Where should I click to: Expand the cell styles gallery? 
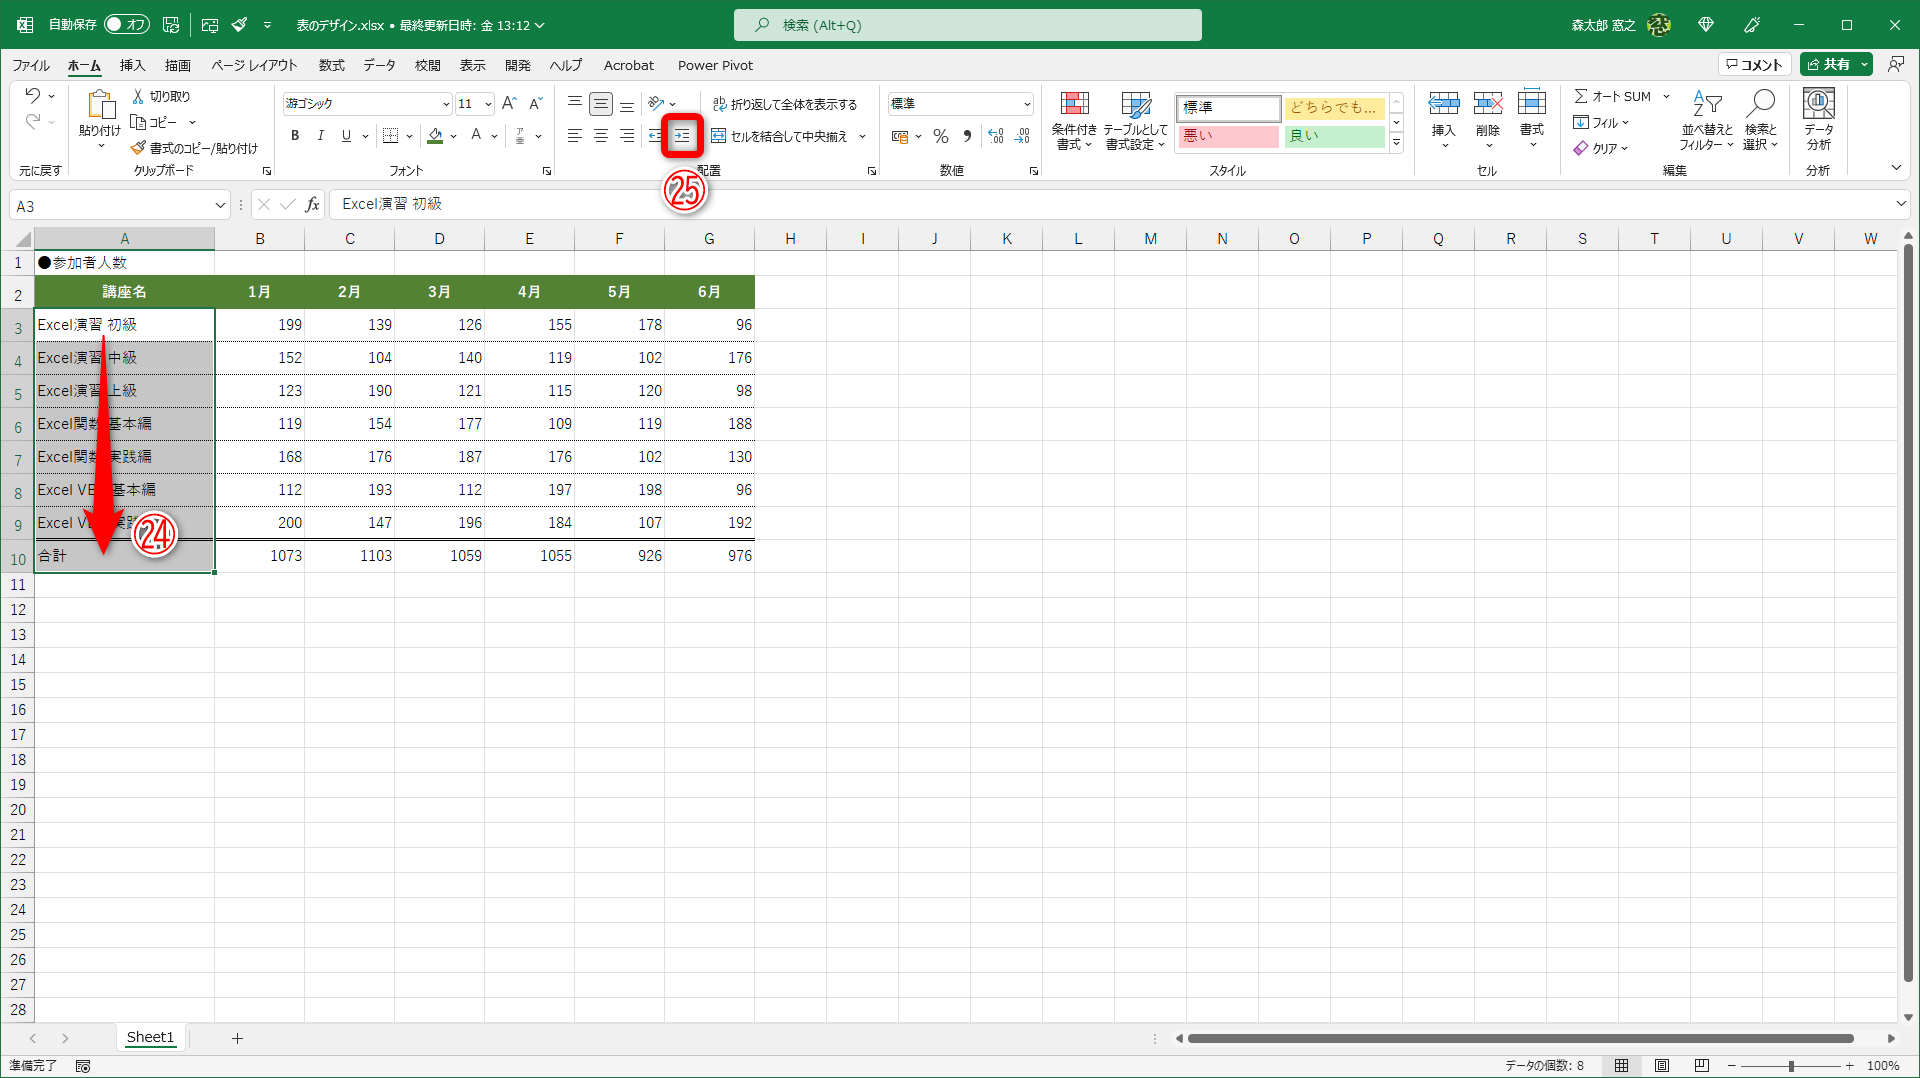[1397, 144]
